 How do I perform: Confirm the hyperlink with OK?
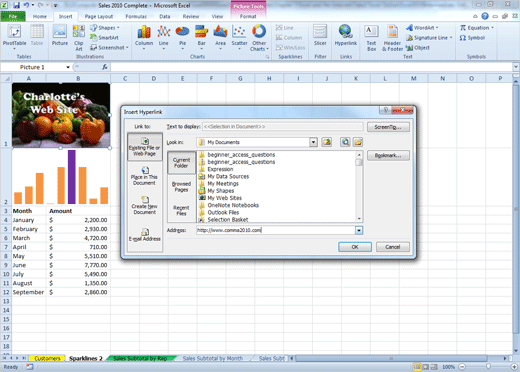pyautogui.click(x=355, y=247)
